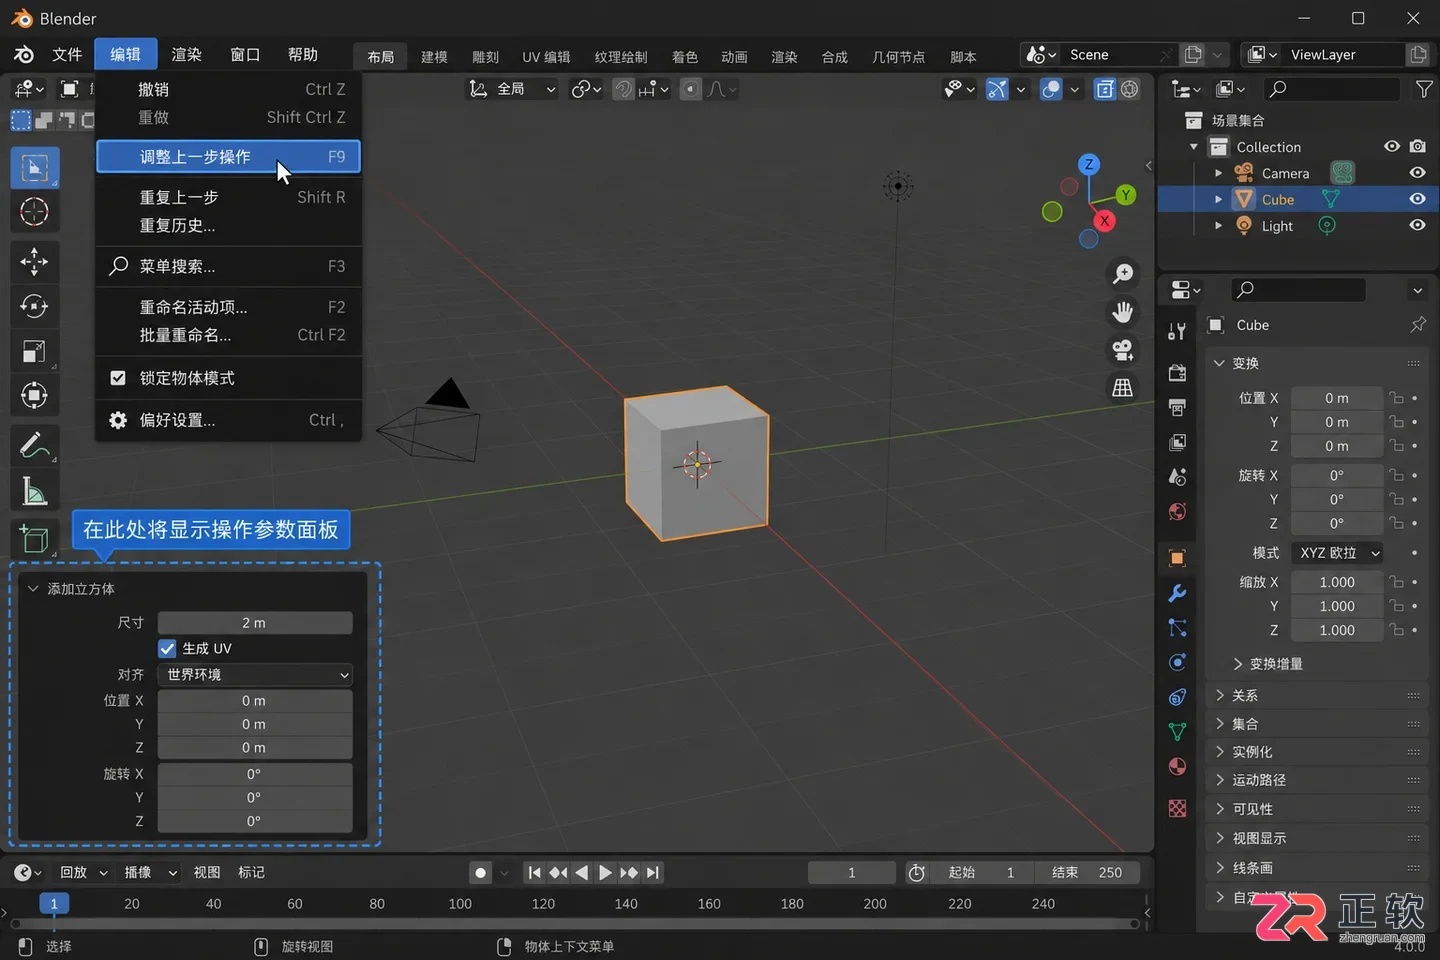Switch to the Sculpting tab (雕刻)
Image resolution: width=1440 pixels, height=960 pixels.
pos(485,57)
